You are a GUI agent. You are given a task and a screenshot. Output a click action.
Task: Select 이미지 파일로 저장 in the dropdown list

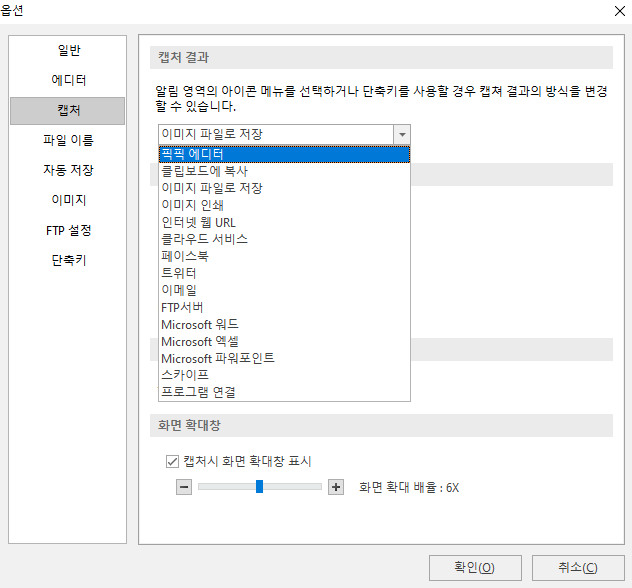tap(285, 188)
